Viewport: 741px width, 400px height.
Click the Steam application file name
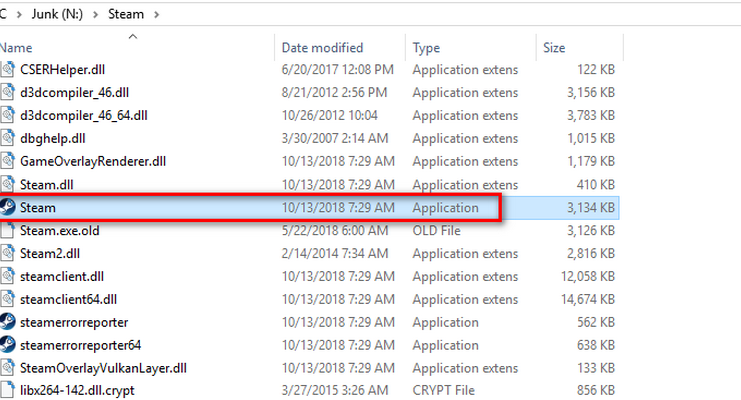(x=37, y=208)
